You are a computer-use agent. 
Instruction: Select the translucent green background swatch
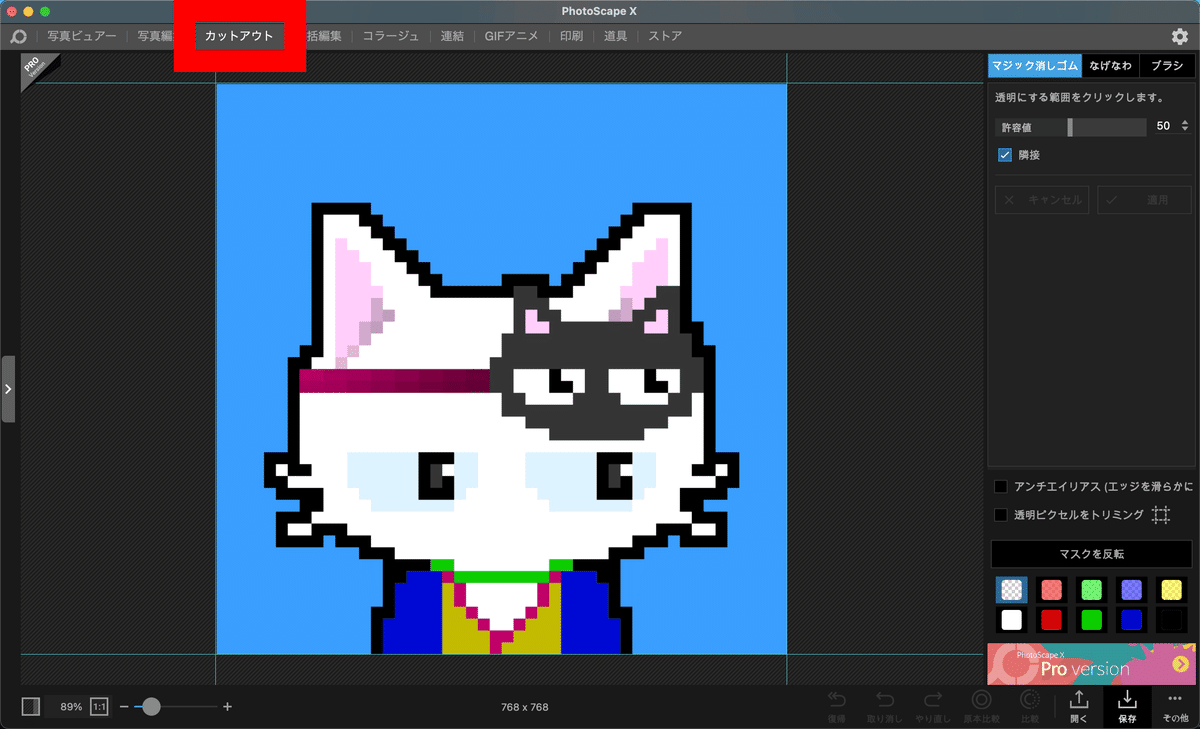(x=1091, y=590)
